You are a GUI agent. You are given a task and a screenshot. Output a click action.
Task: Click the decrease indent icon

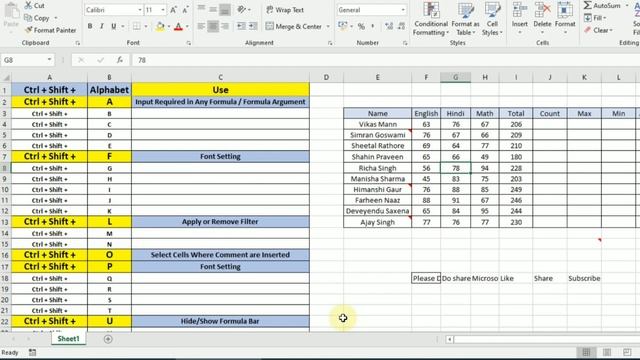(242, 27)
